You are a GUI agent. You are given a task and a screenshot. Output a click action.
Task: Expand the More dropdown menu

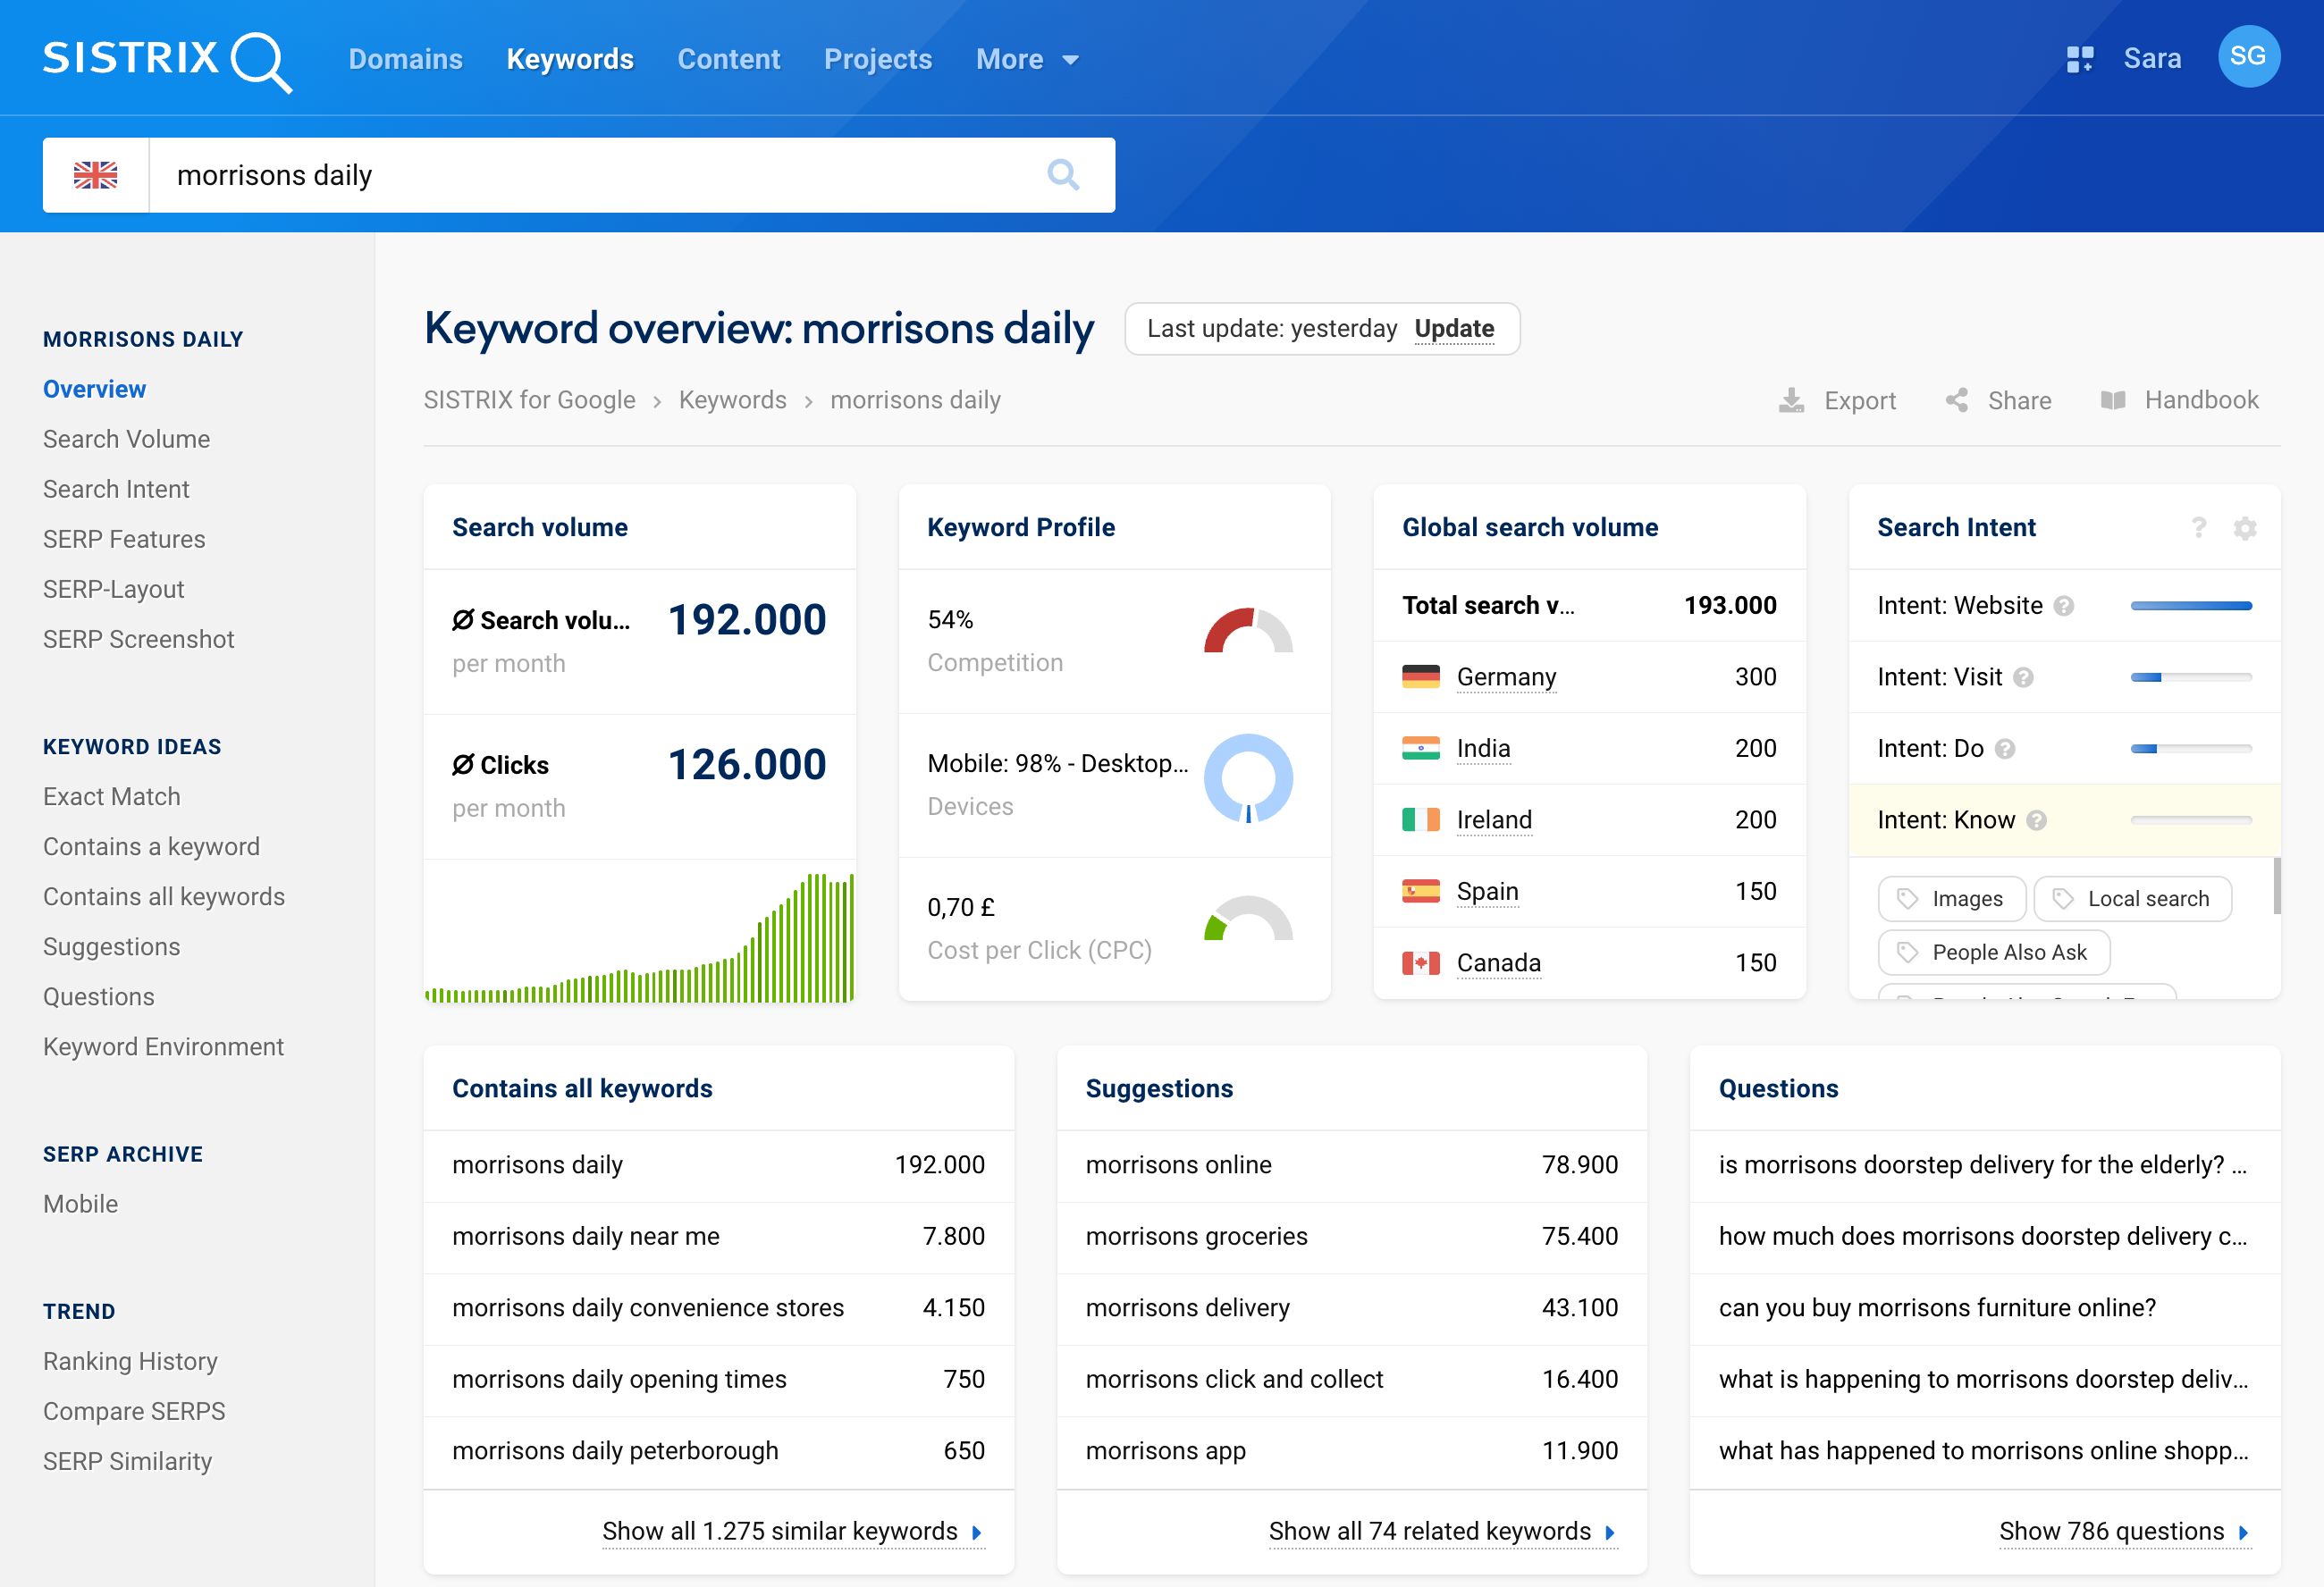[x=1027, y=60]
